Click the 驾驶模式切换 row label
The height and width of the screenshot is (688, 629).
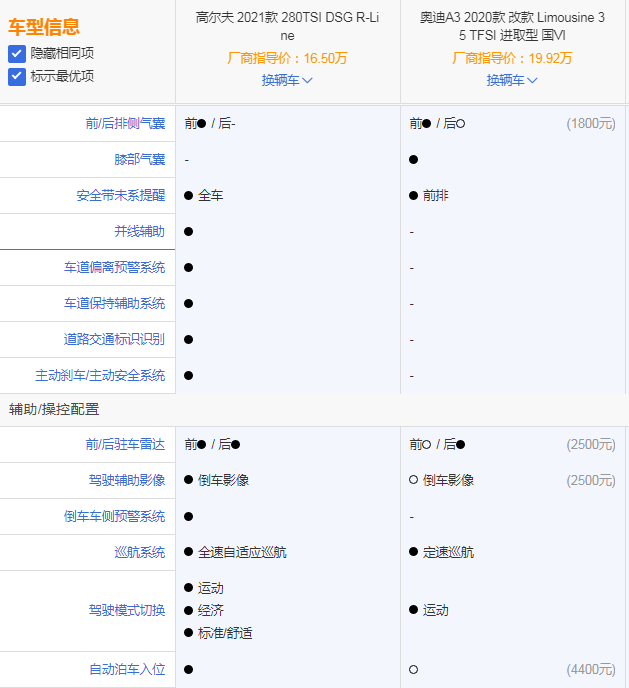pos(128,610)
